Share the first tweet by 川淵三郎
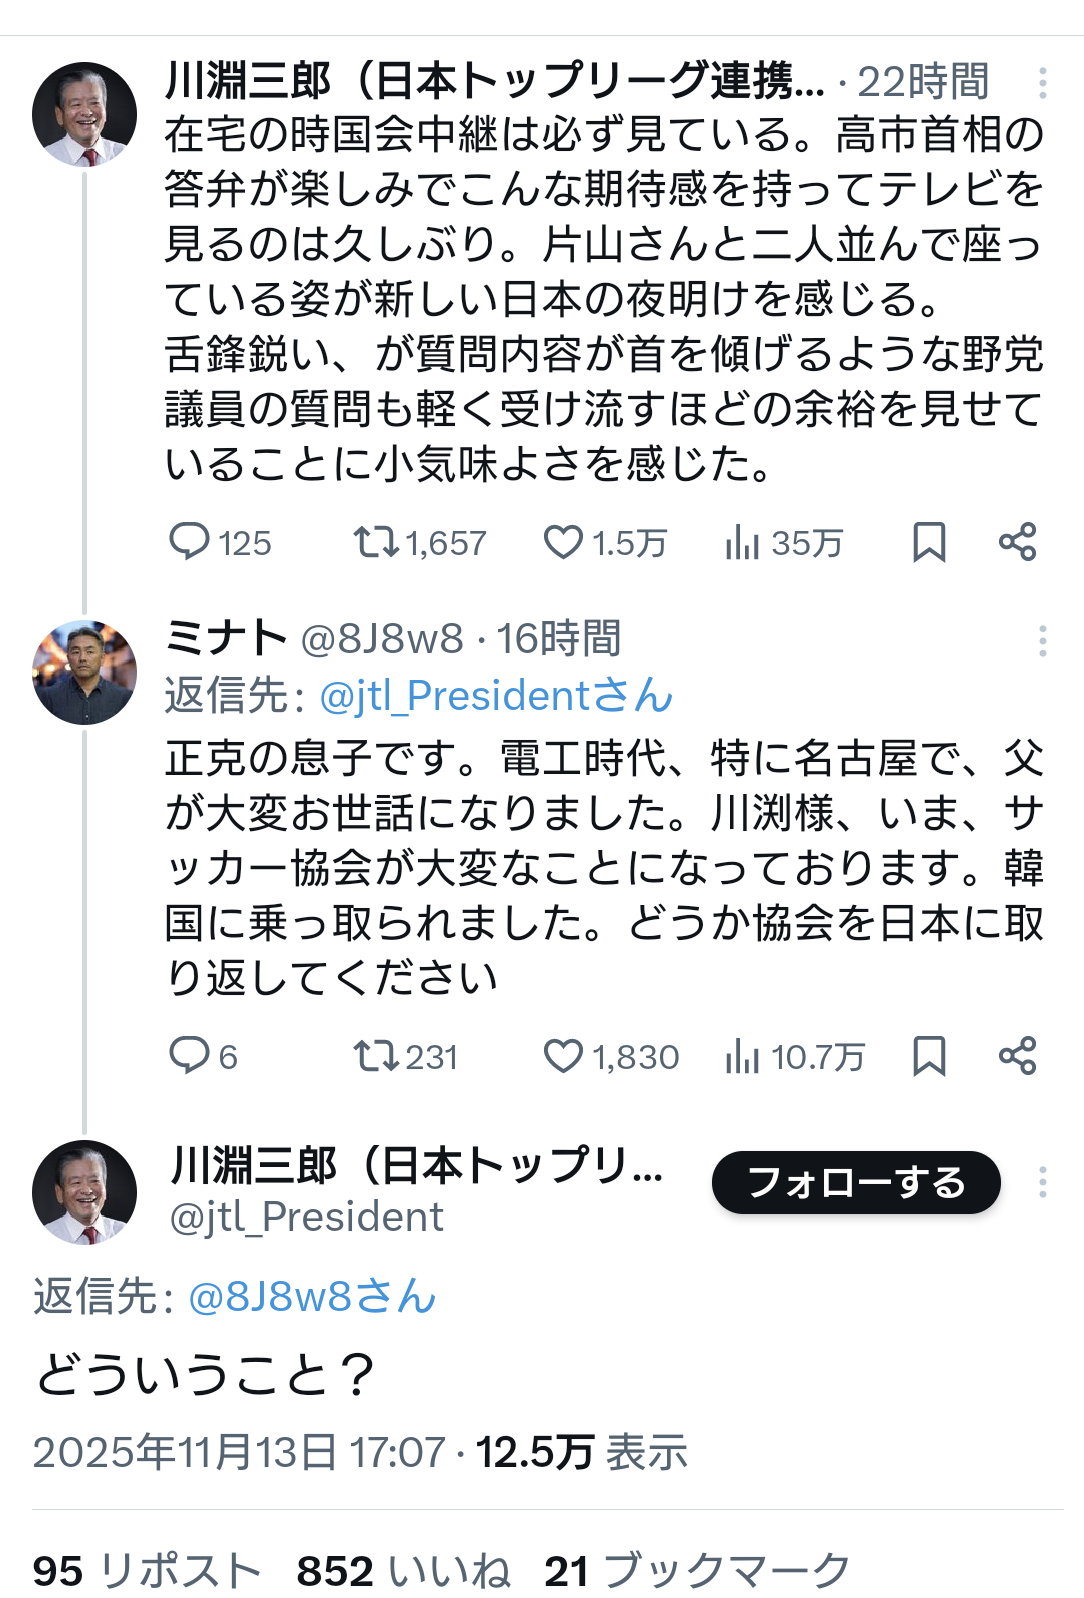The image size is (1084, 1598). pos(1017,542)
